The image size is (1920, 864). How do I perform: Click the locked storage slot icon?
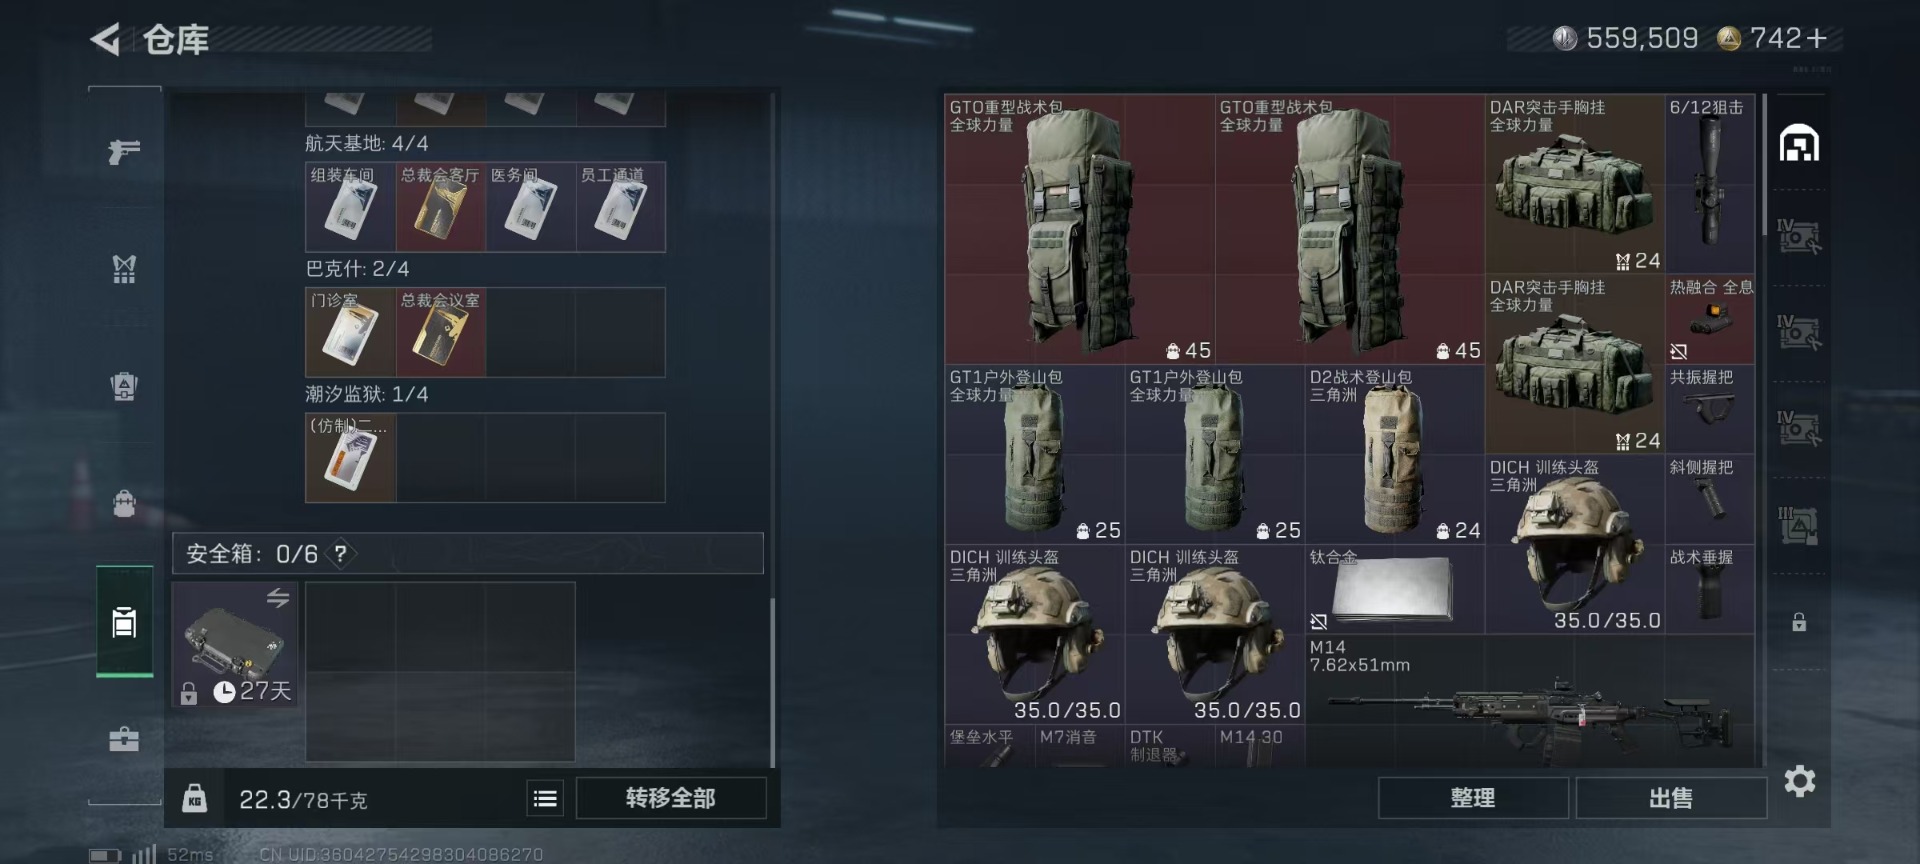(x=1799, y=622)
